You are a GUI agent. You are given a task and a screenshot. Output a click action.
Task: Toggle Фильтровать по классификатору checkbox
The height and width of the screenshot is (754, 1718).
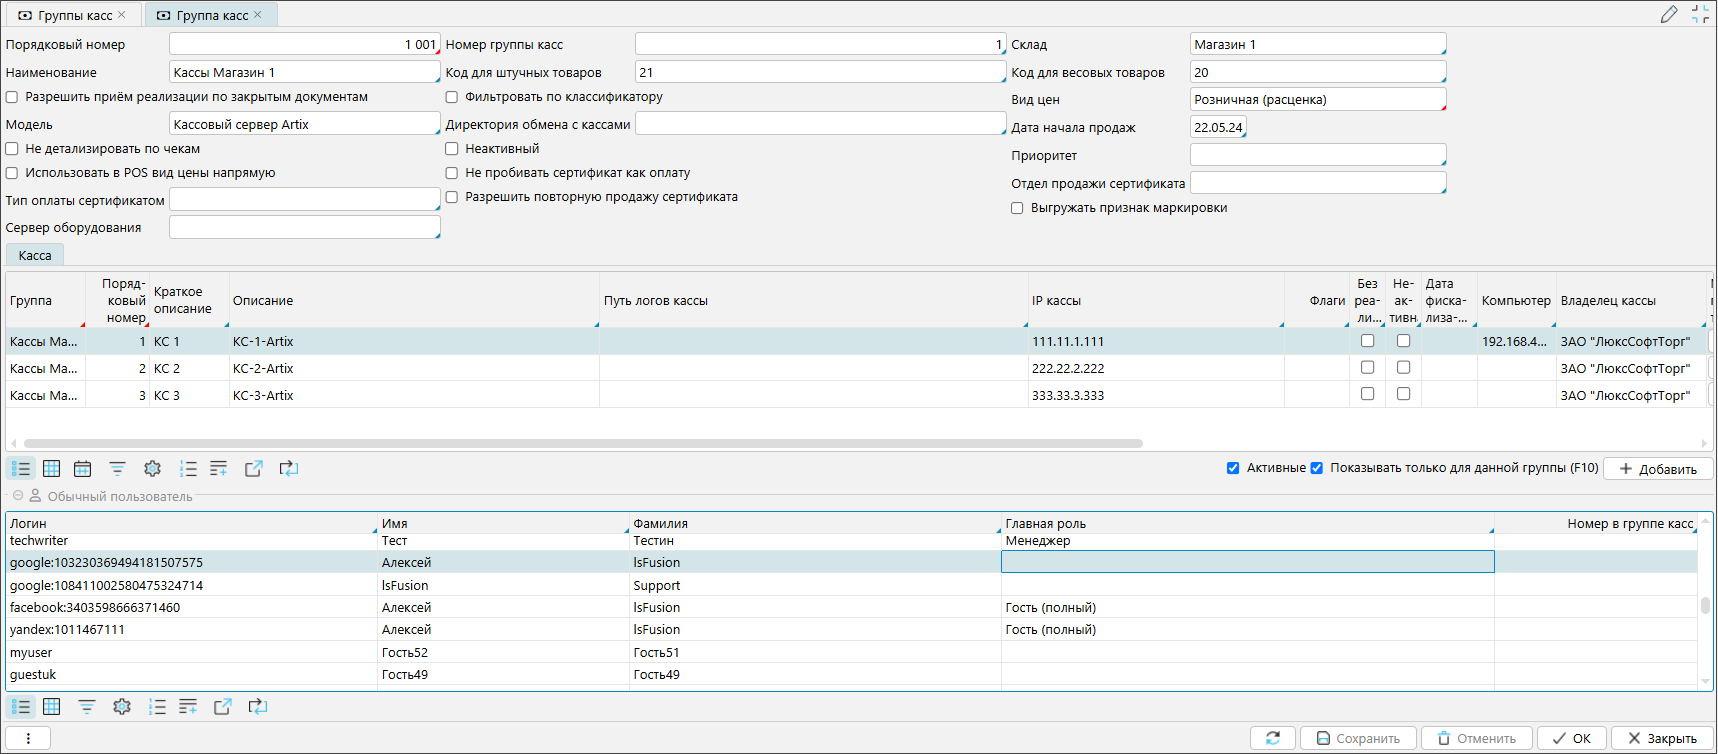click(x=452, y=97)
